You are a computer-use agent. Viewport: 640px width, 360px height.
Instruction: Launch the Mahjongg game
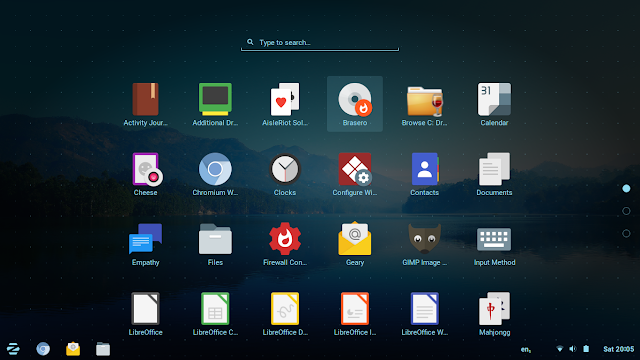click(x=494, y=313)
